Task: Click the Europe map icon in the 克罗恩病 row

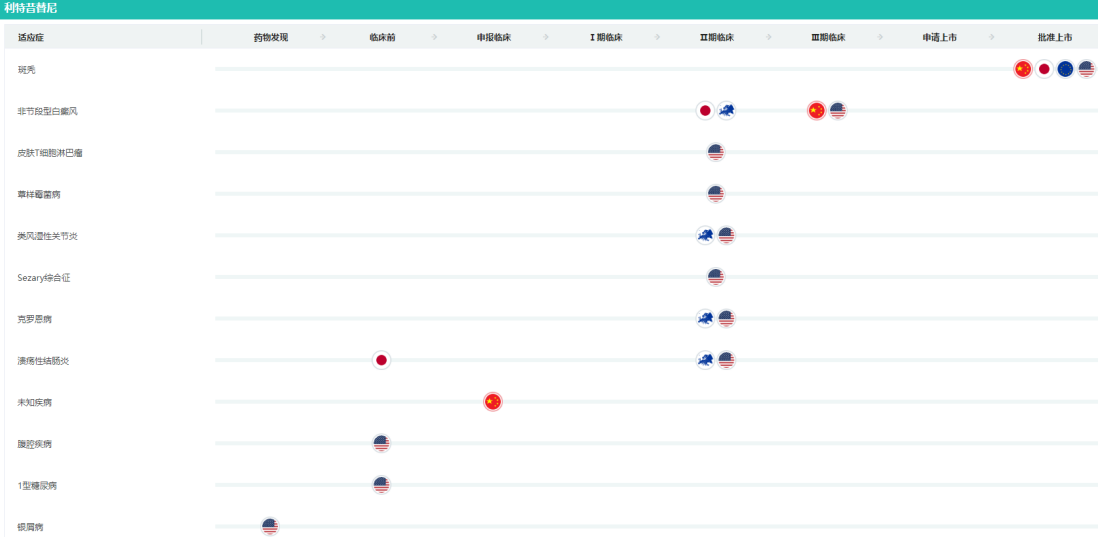Action: [x=705, y=319]
